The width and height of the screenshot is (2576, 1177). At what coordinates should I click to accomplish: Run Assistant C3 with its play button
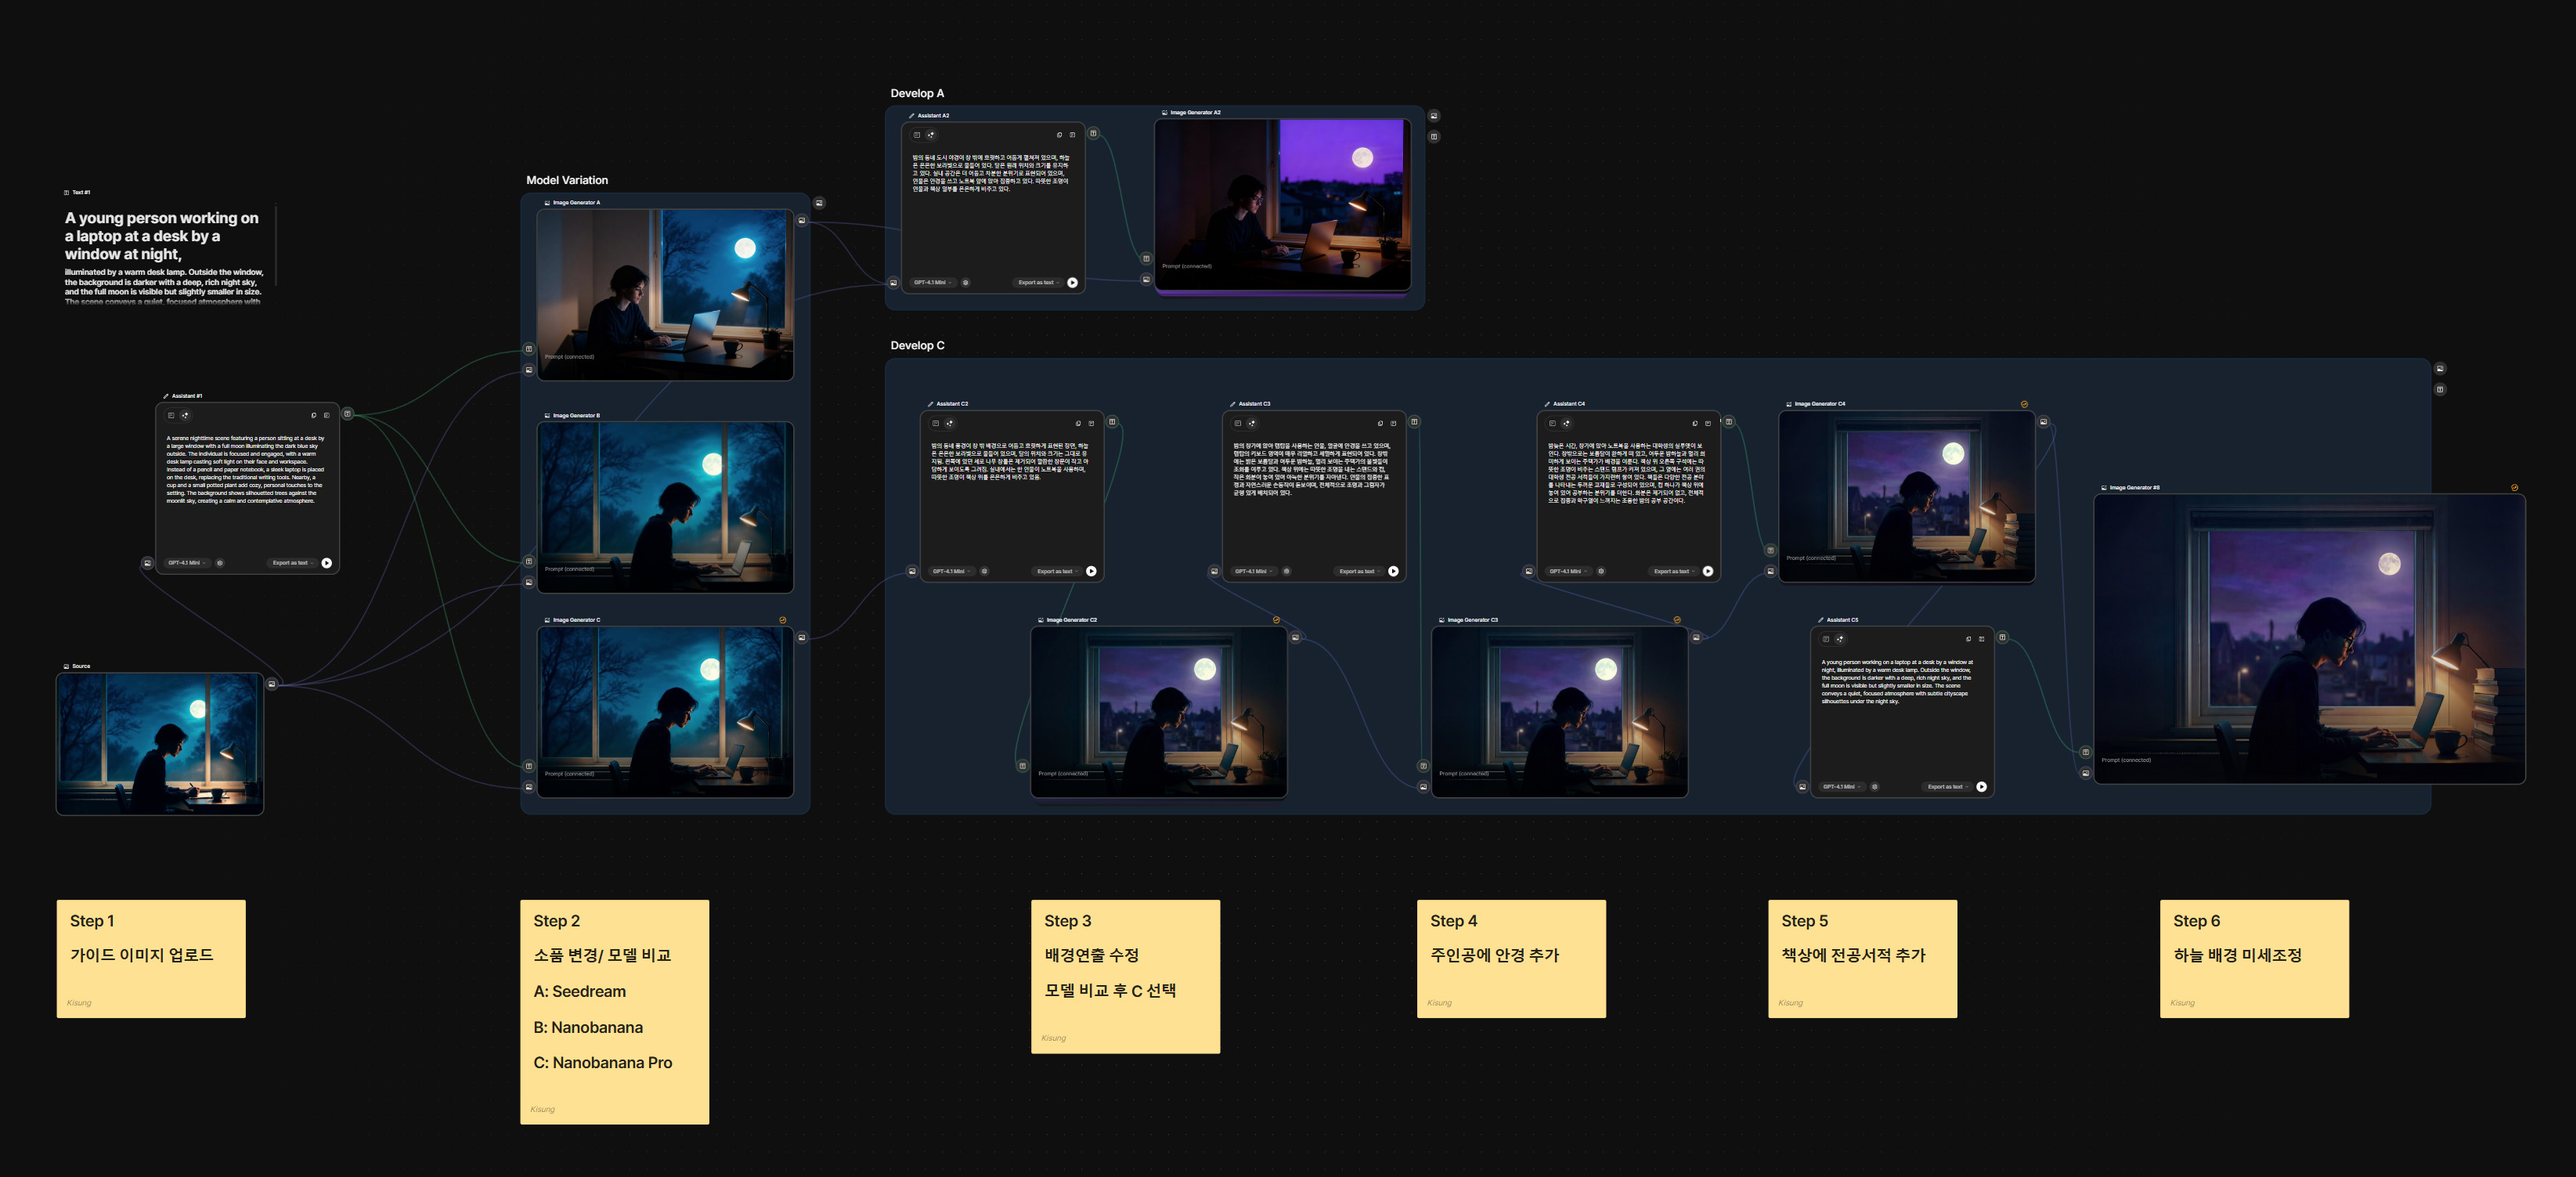coord(1393,572)
